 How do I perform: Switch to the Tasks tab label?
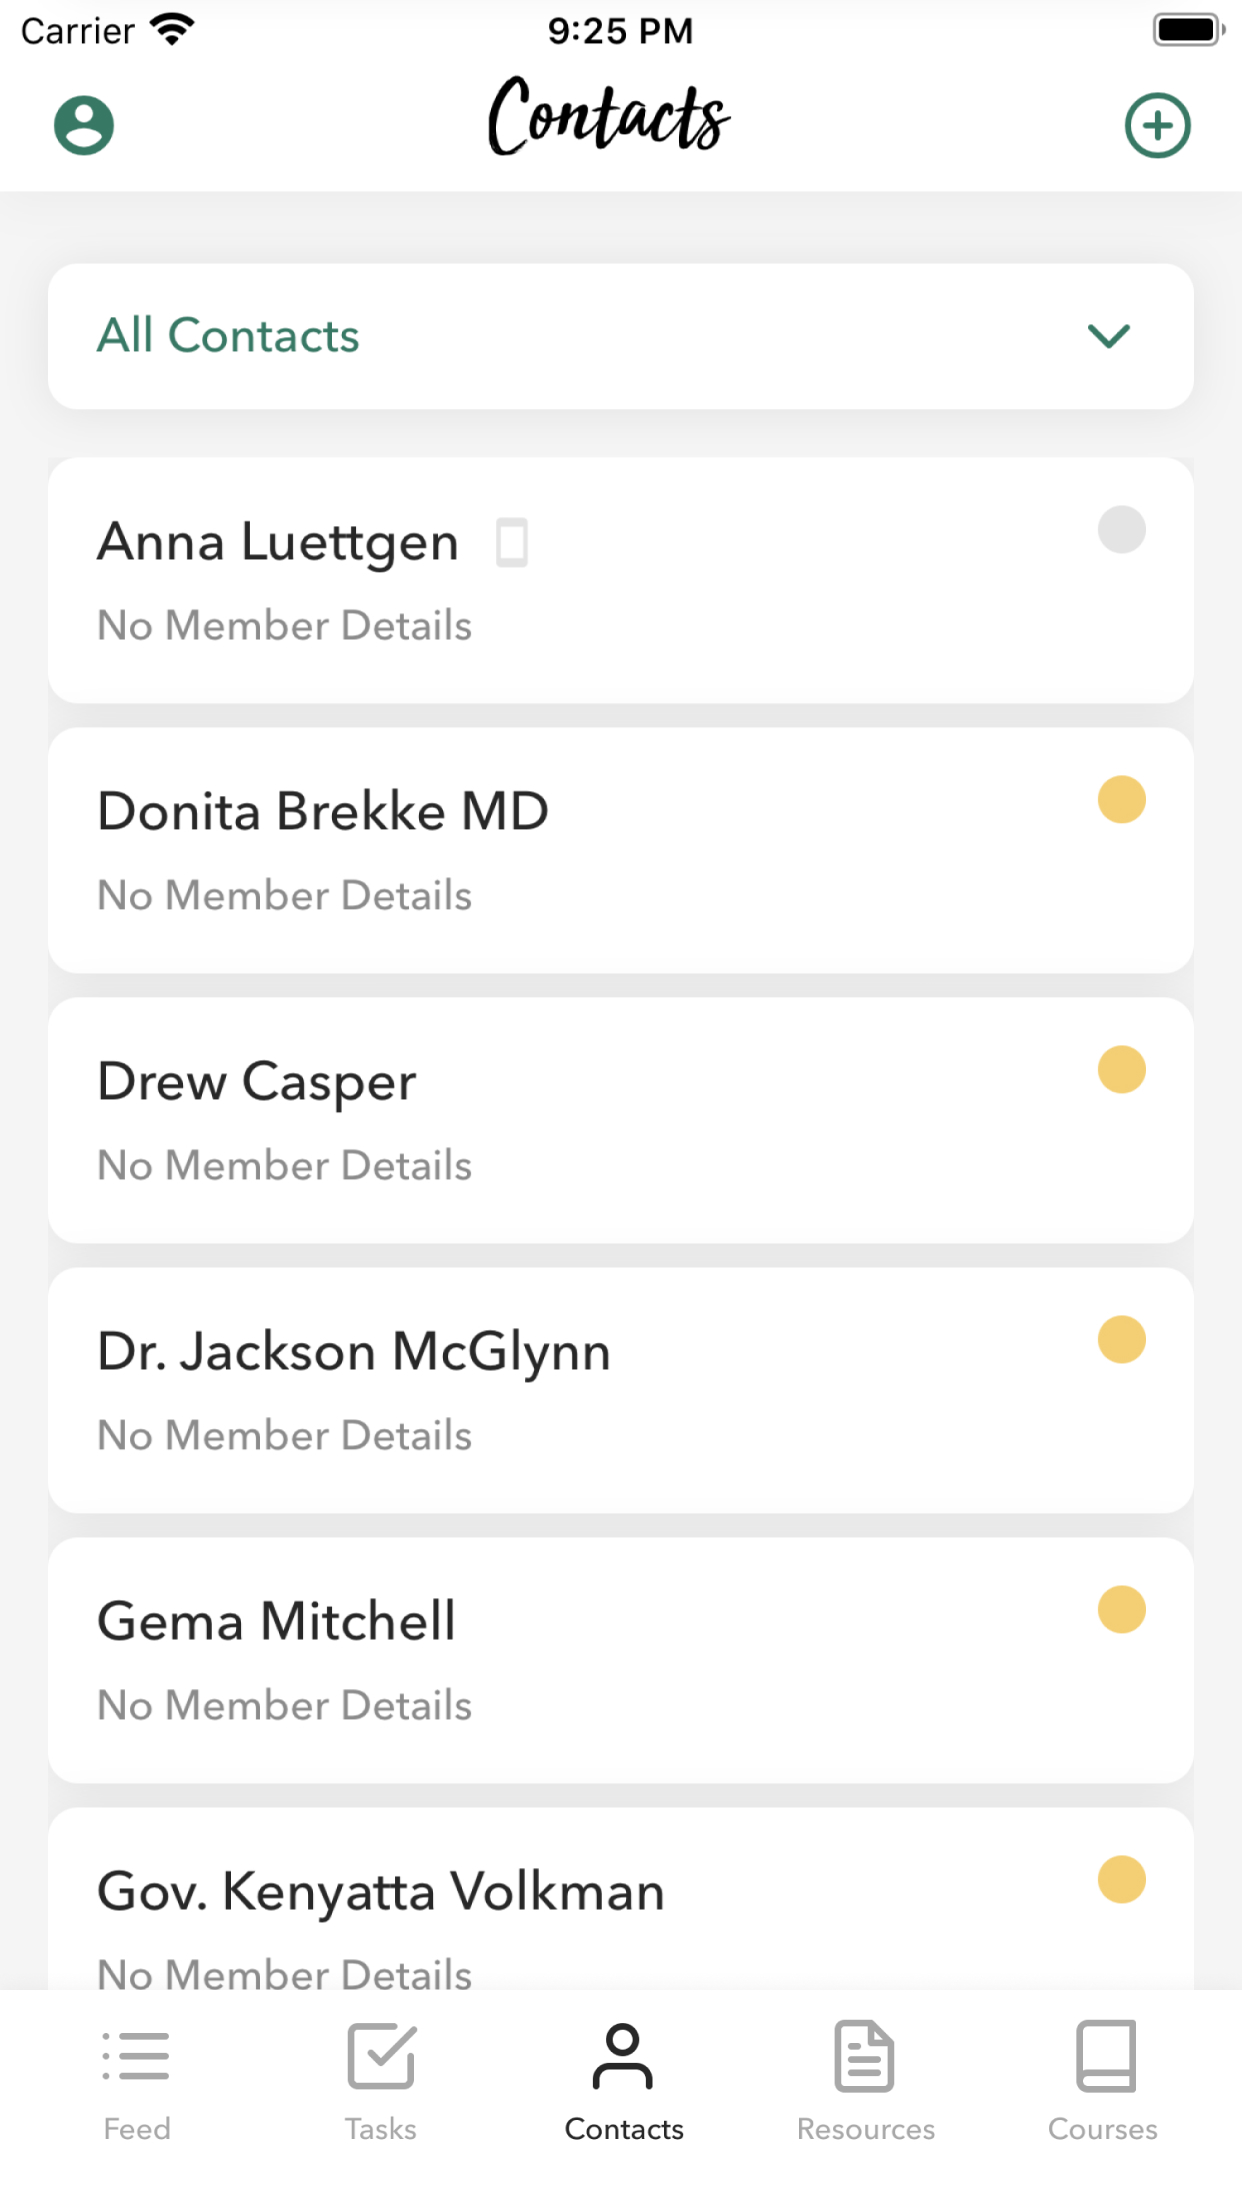click(x=381, y=2129)
